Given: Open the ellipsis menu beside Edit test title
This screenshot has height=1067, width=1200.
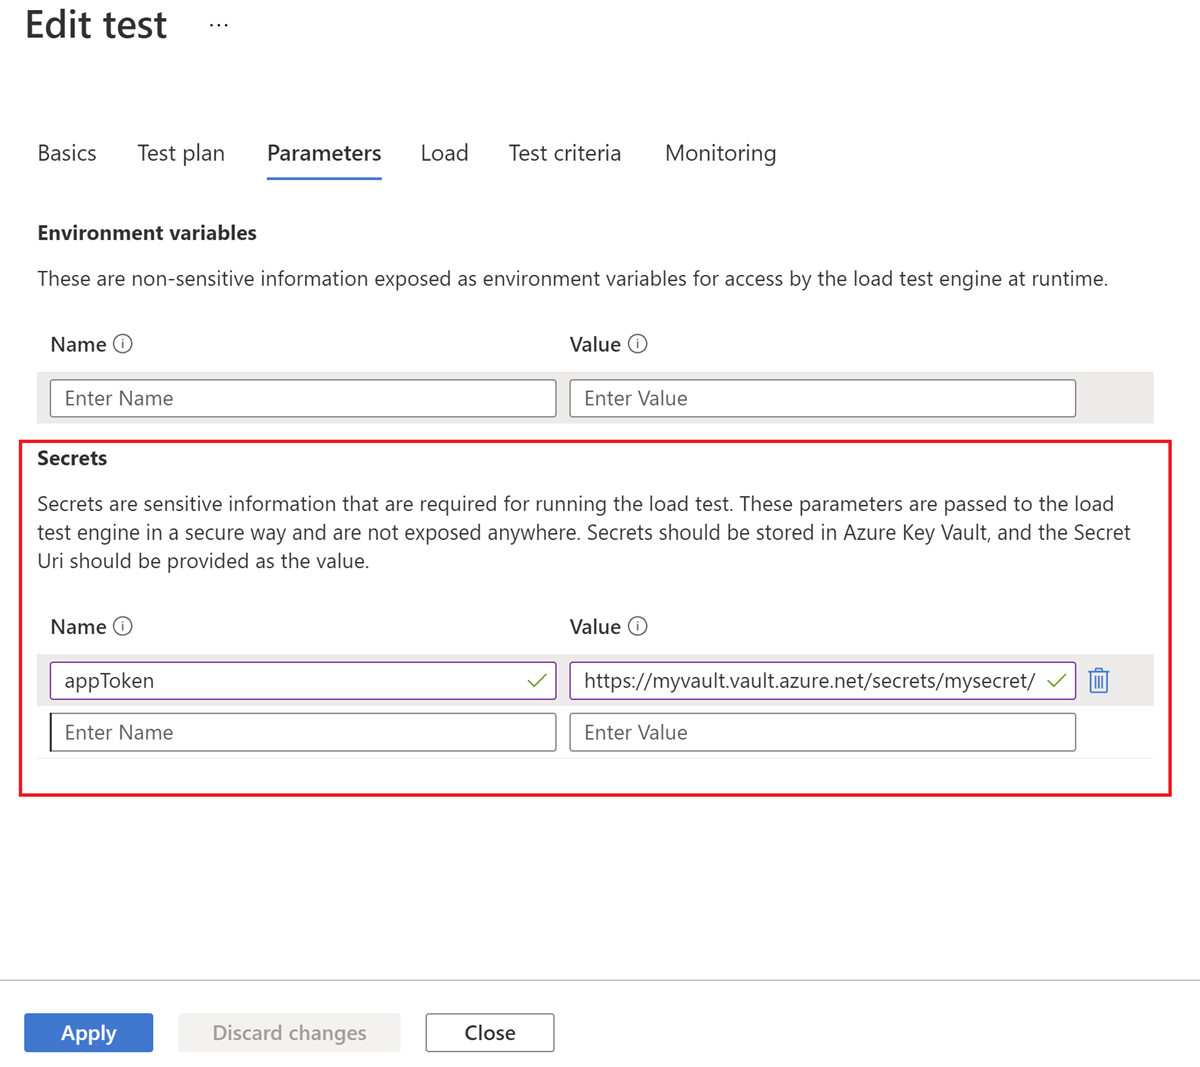Looking at the screenshot, I should tap(218, 24).
